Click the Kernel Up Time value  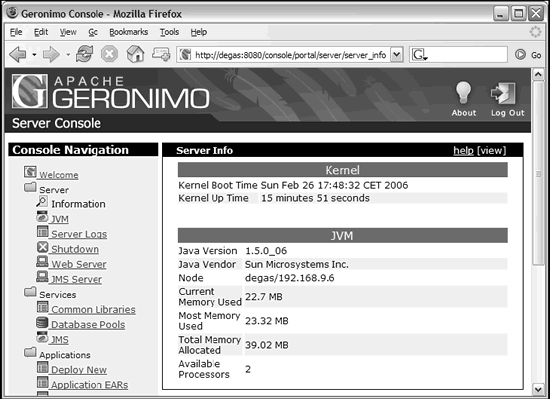click(315, 198)
